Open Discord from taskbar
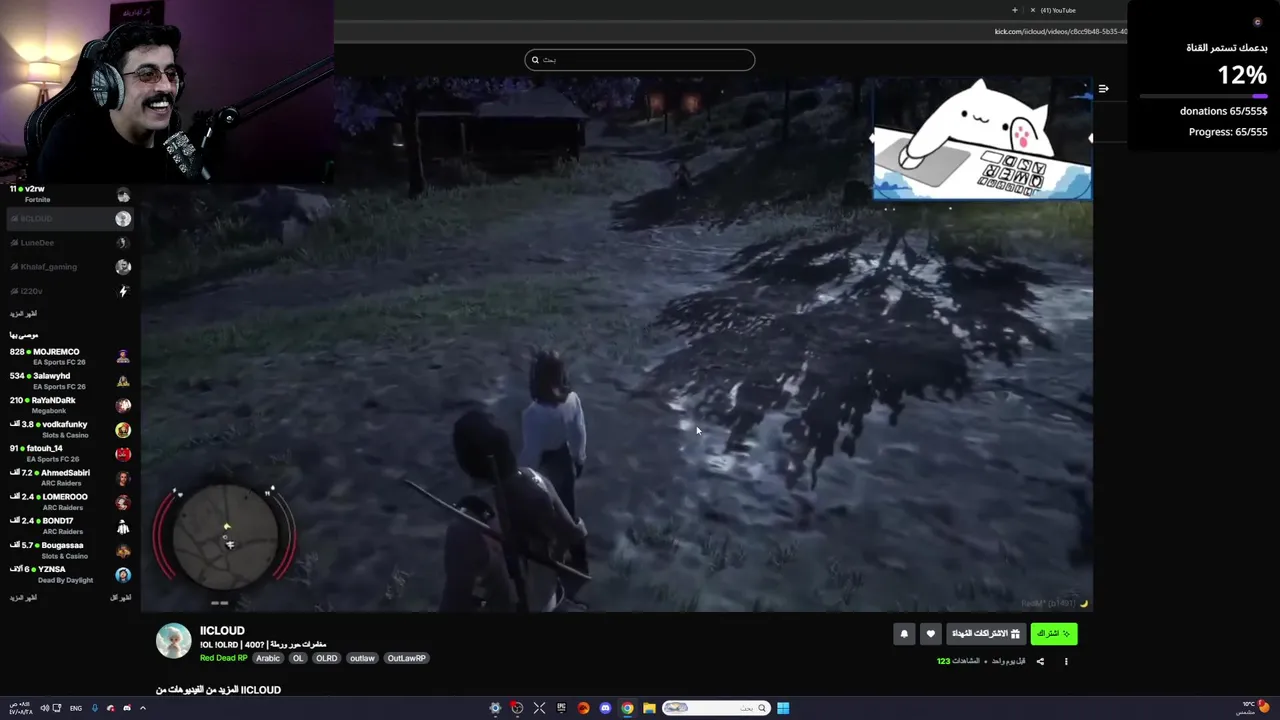The image size is (1280, 720). pyautogui.click(x=605, y=708)
